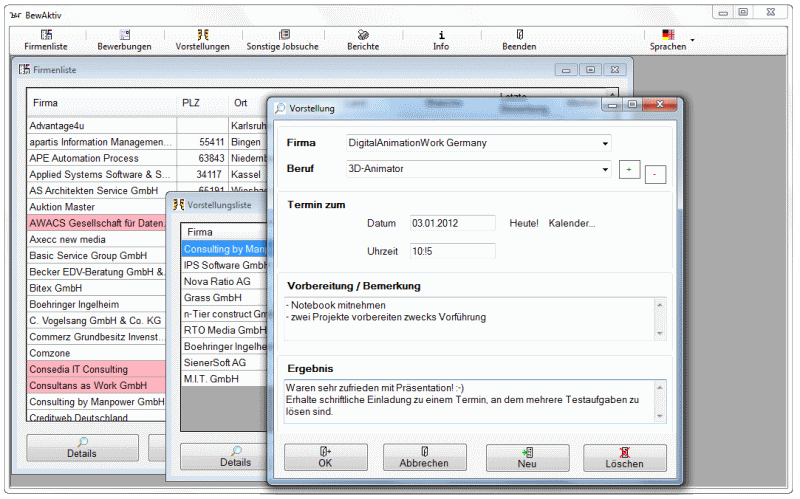Click the red minus button beside Beruf
Image resolution: width=800 pixels, height=499 pixels.
[x=655, y=174]
